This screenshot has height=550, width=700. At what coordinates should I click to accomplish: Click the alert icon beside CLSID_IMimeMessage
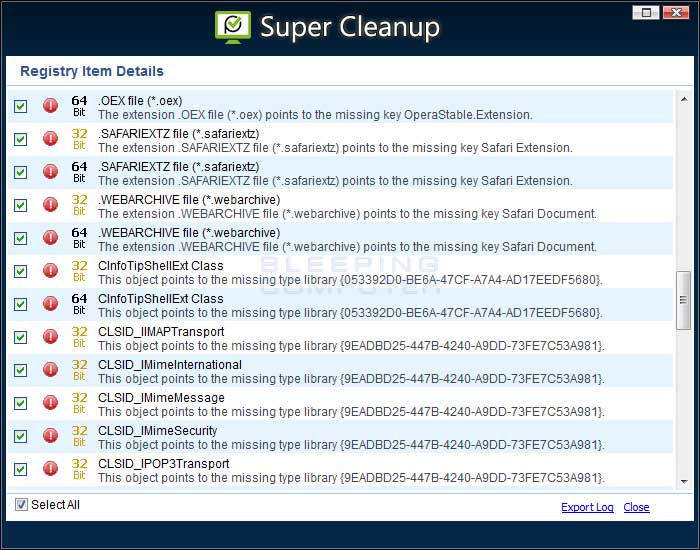click(50, 403)
